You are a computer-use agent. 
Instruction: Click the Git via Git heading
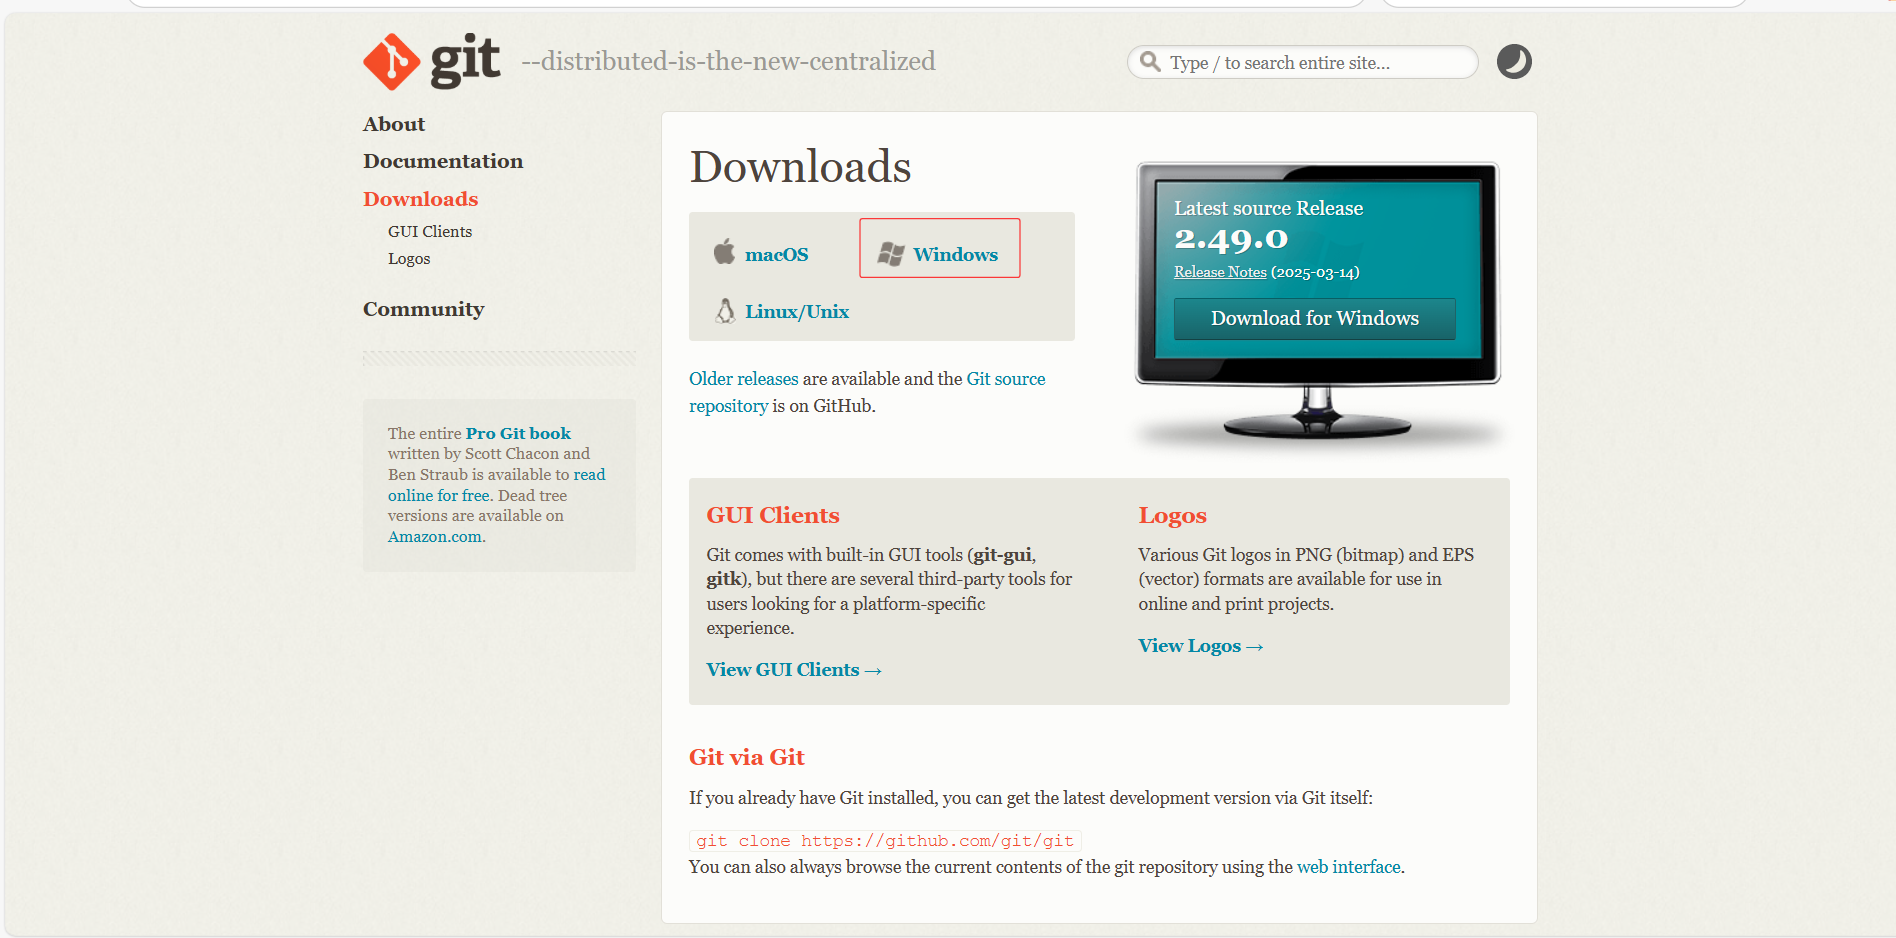point(746,757)
